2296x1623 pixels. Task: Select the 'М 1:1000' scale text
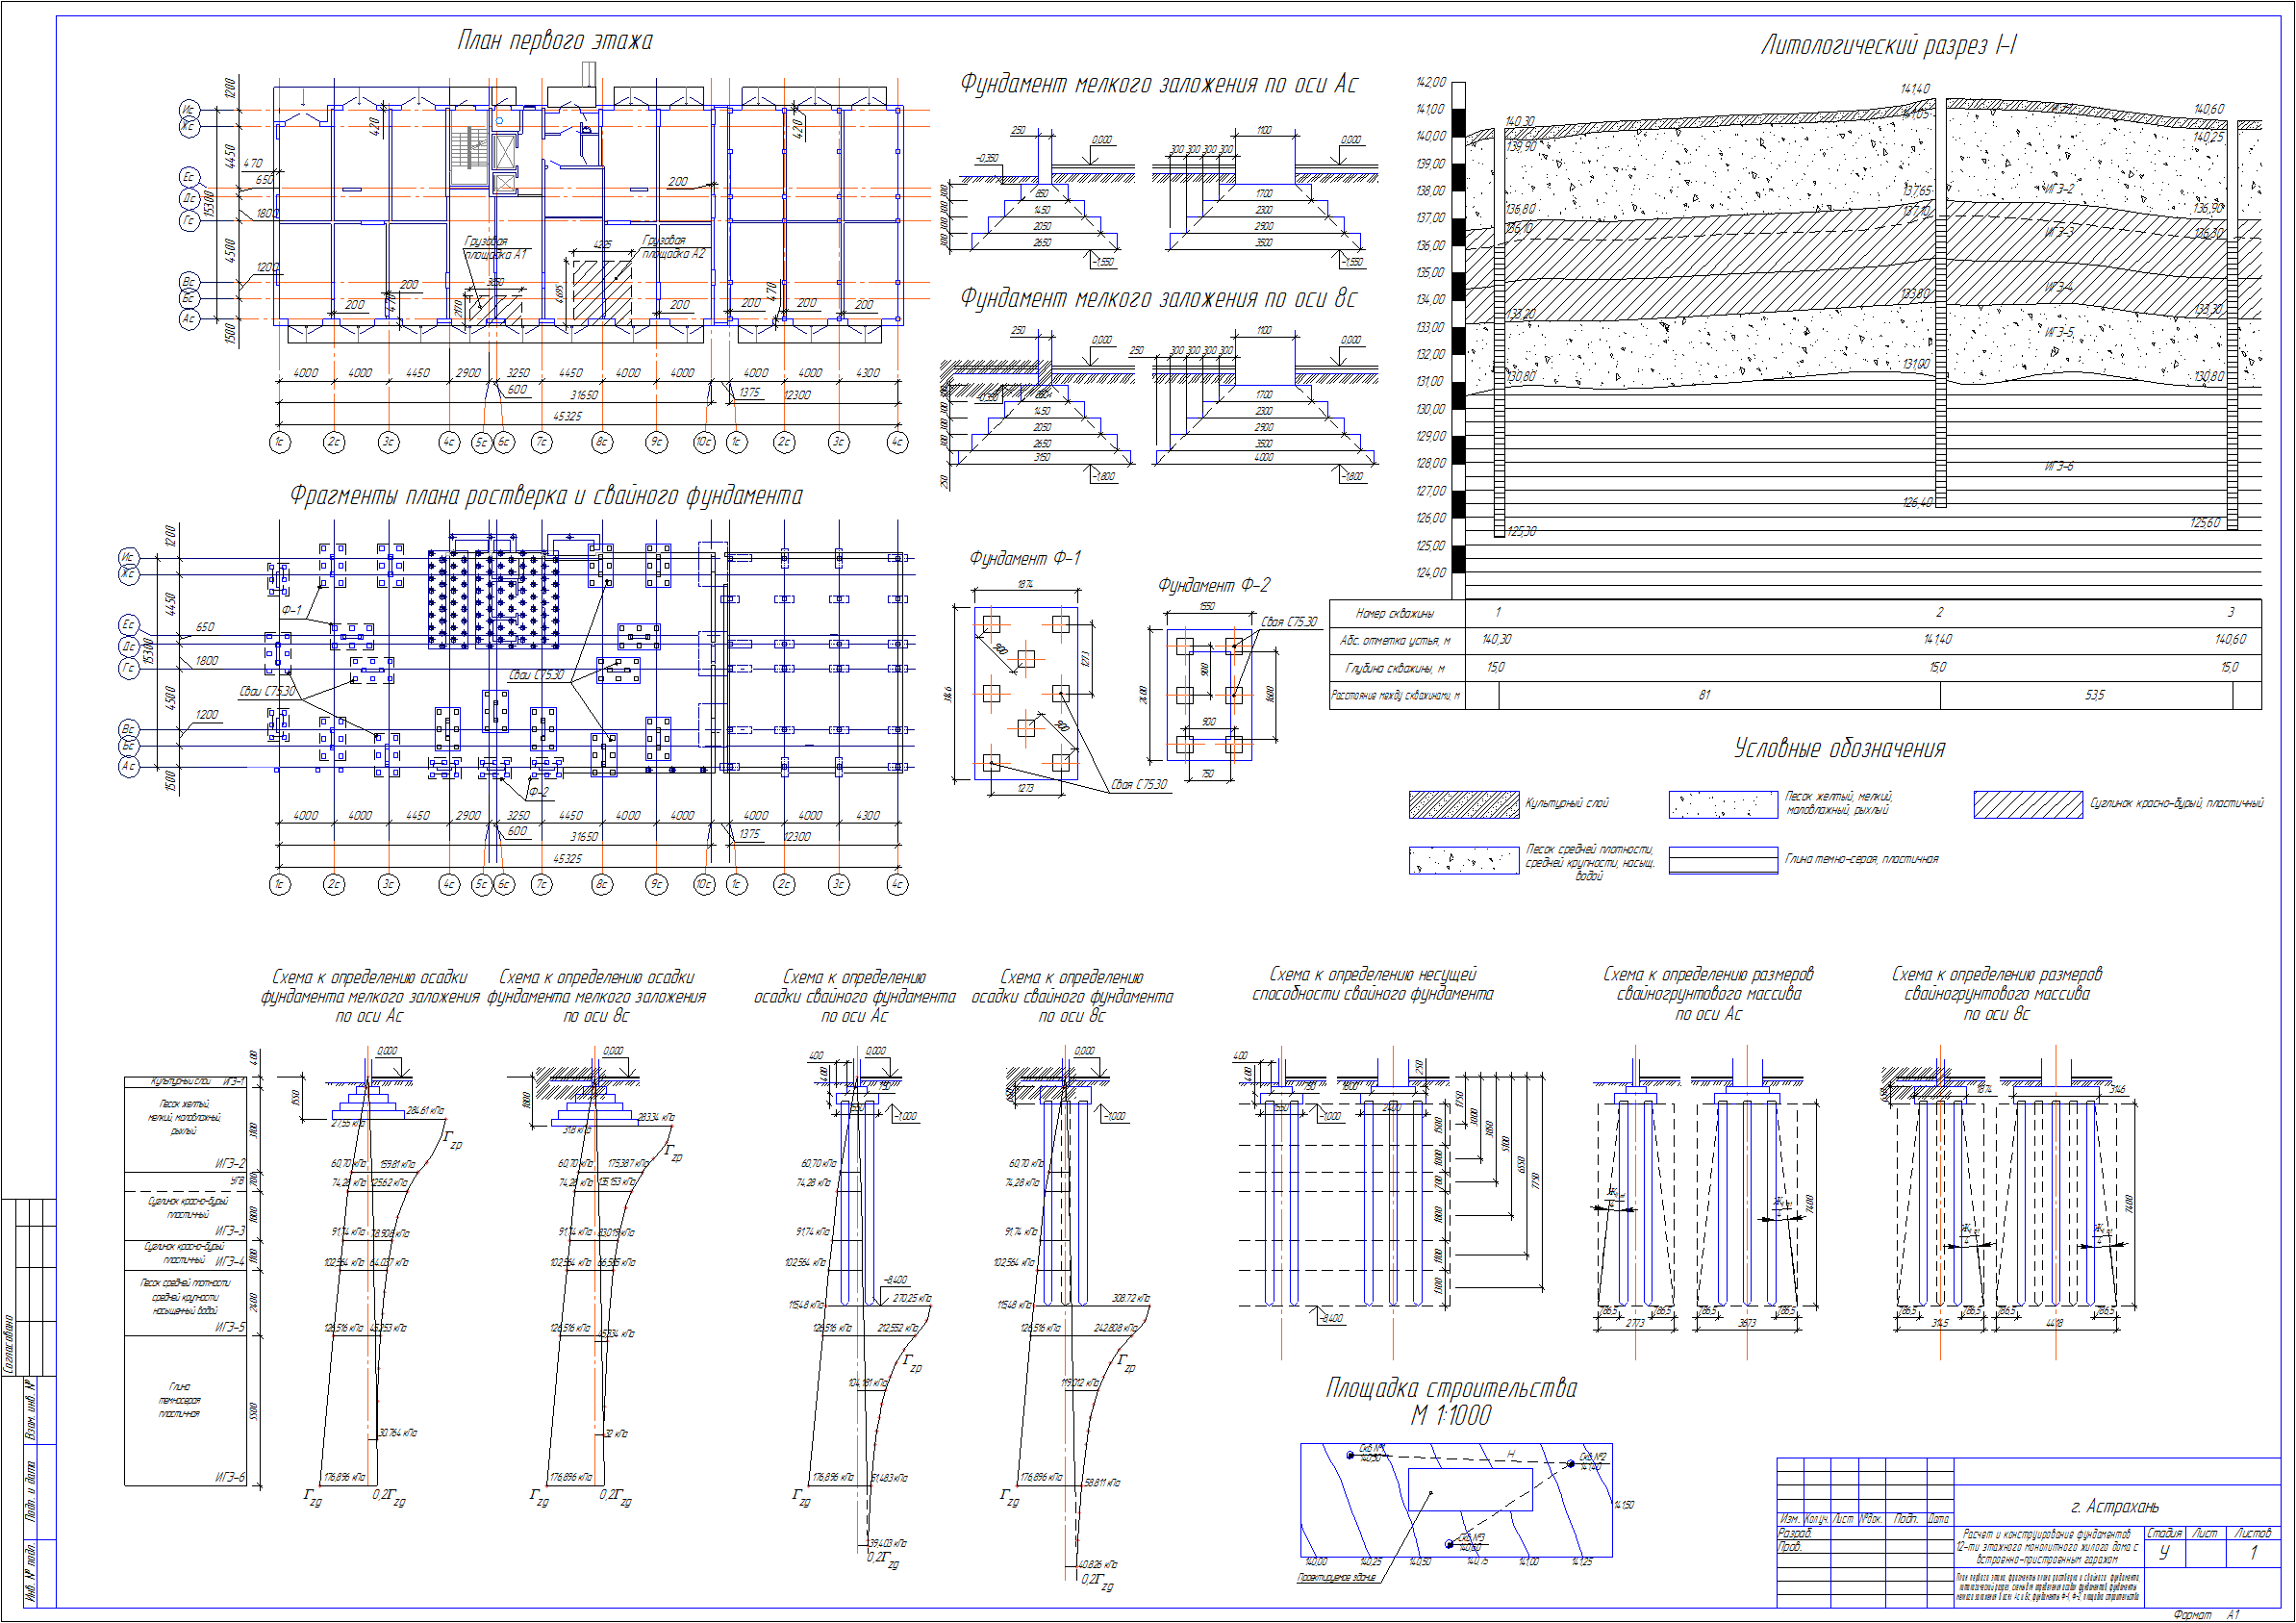pyautogui.click(x=1451, y=1417)
